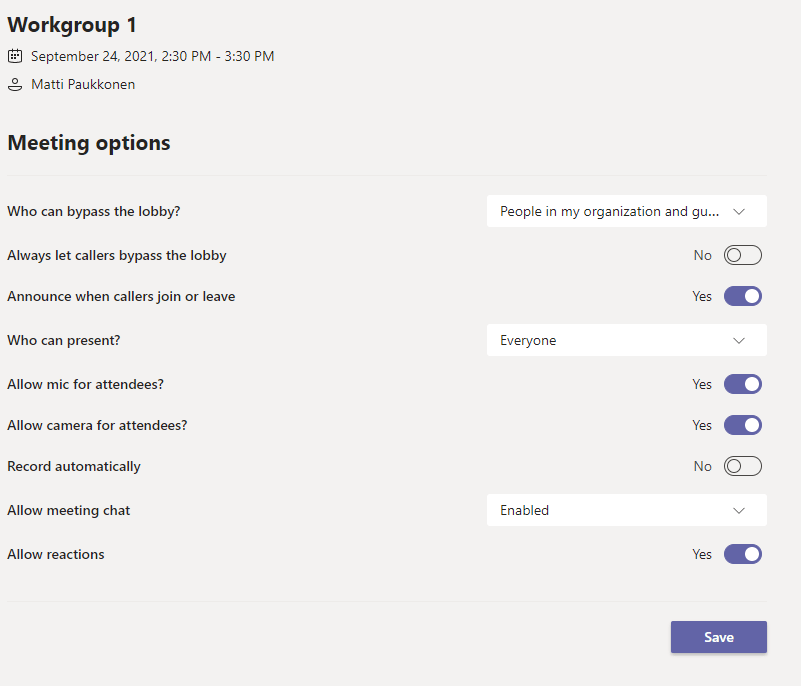Turn off Allow mic for attendees
This screenshot has height=686, width=801.
(x=743, y=384)
